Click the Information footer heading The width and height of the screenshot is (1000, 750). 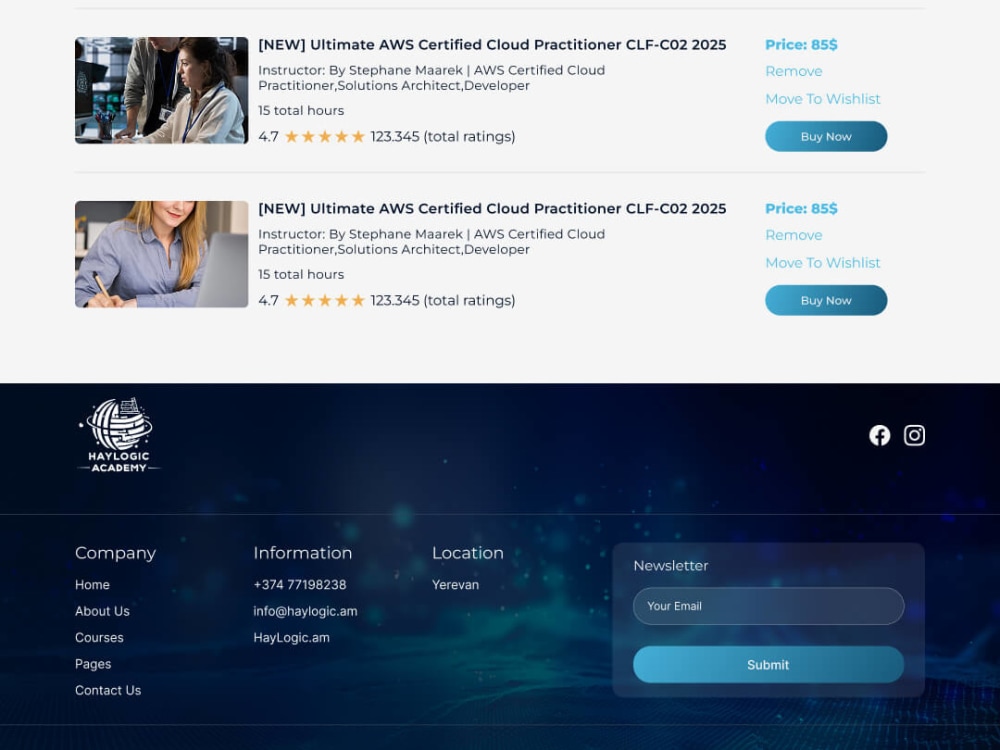pos(302,553)
